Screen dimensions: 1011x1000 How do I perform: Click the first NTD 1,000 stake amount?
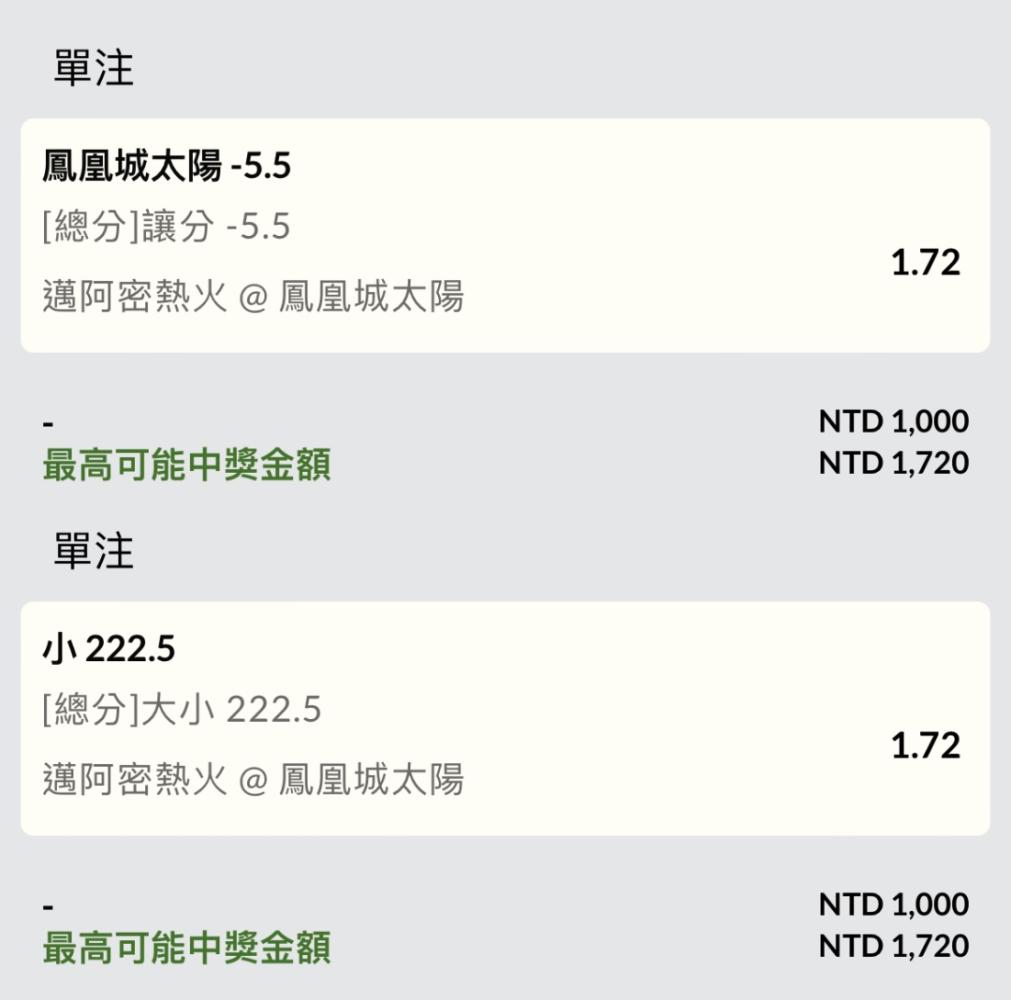tap(894, 422)
